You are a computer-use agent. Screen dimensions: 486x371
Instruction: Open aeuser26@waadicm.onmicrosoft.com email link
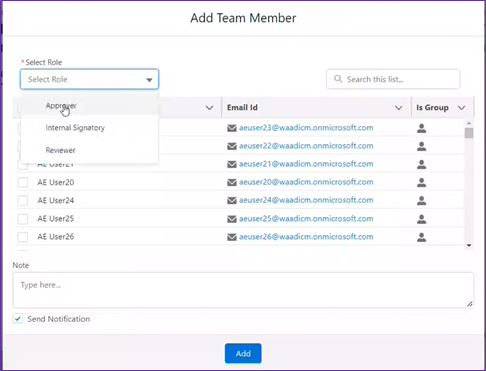click(306, 237)
